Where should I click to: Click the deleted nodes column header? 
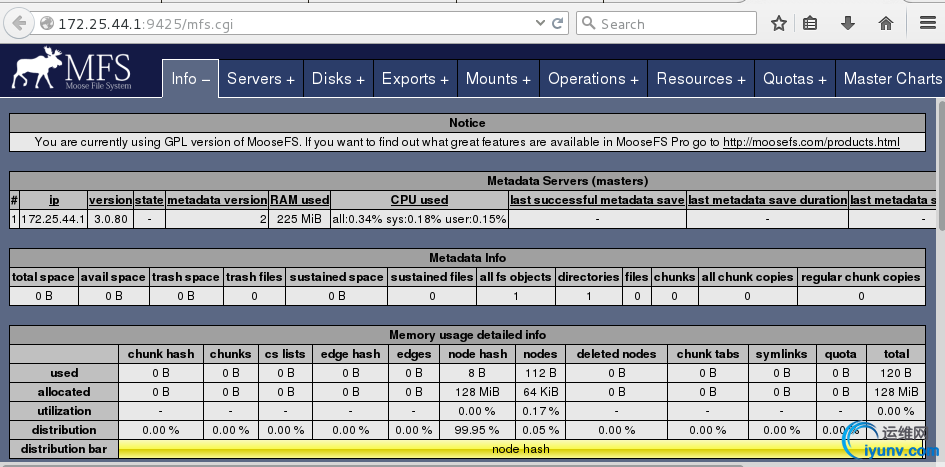click(x=617, y=354)
